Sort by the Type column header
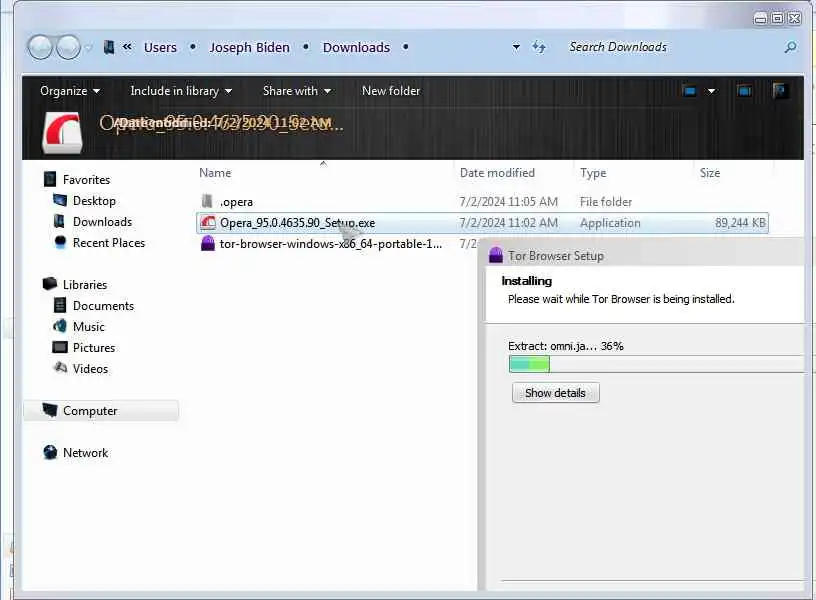Viewport: 816px width, 600px height. (x=593, y=173)
